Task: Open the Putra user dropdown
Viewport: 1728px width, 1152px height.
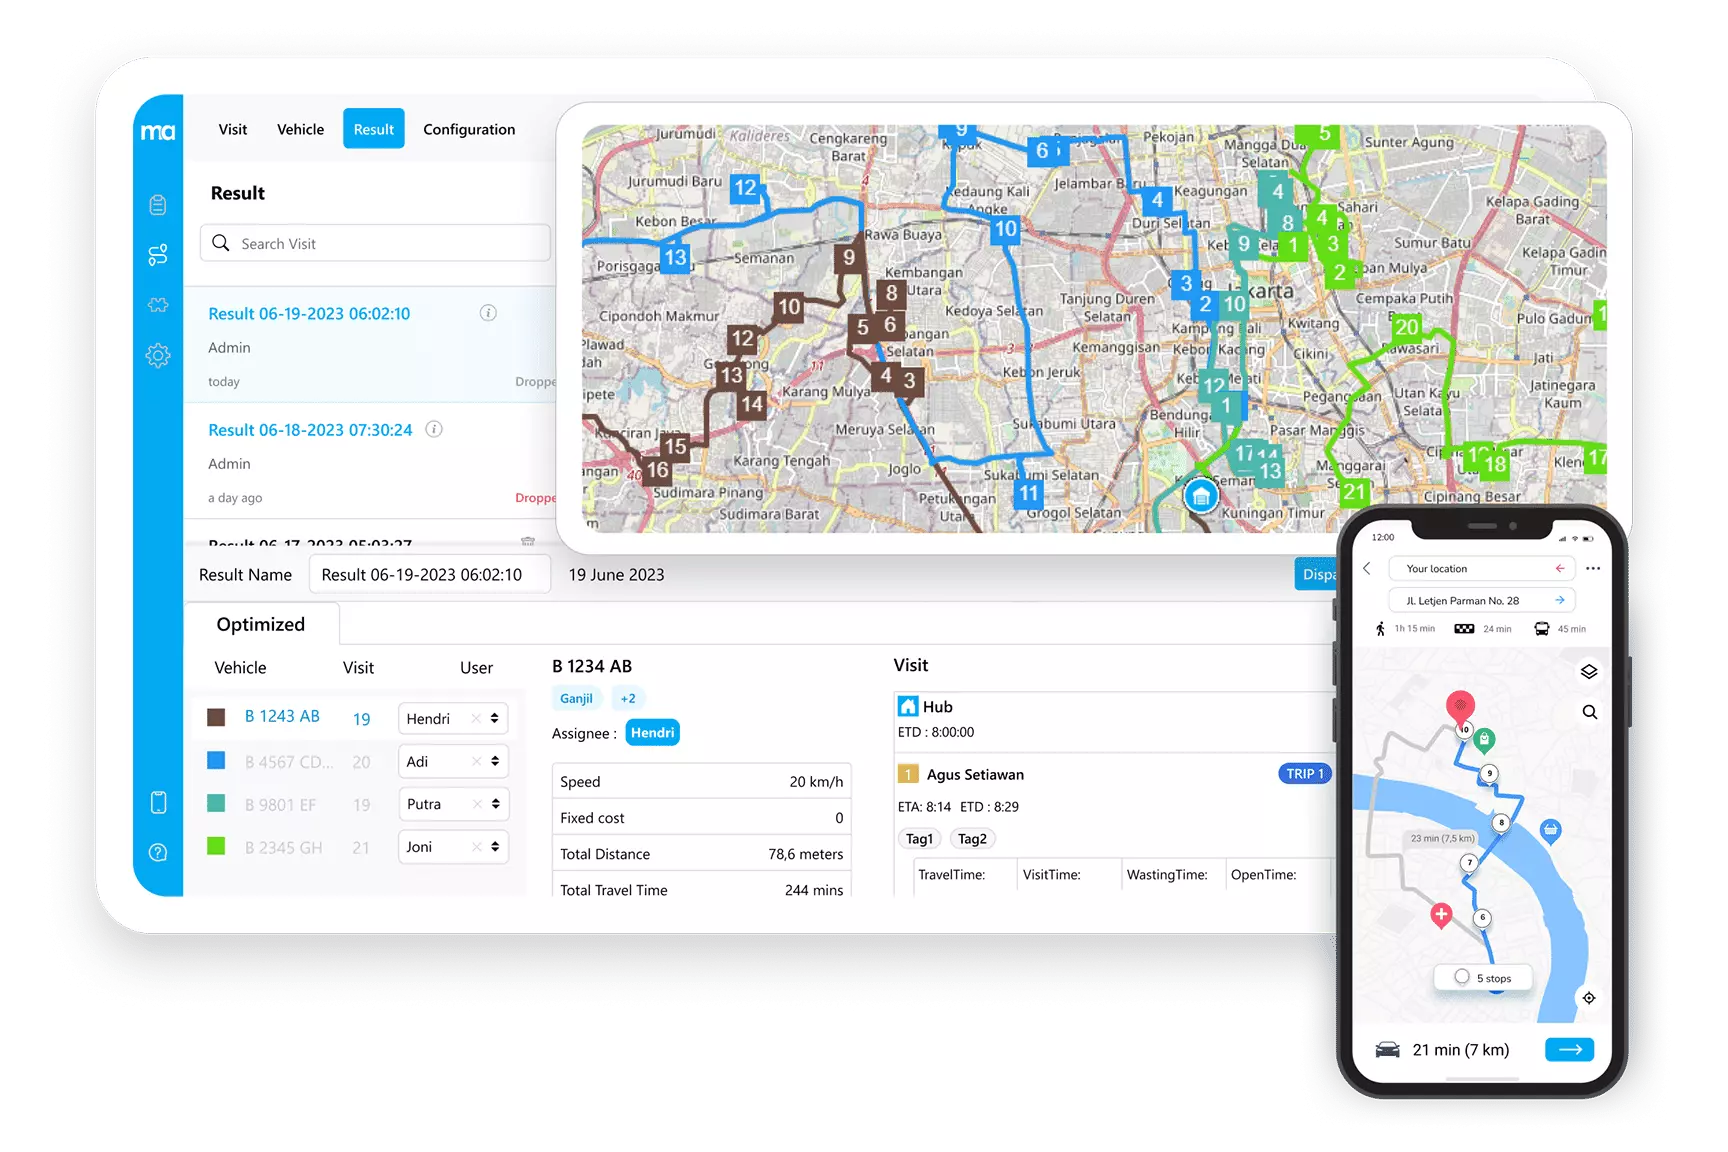Action: click(x=495, y=804)
